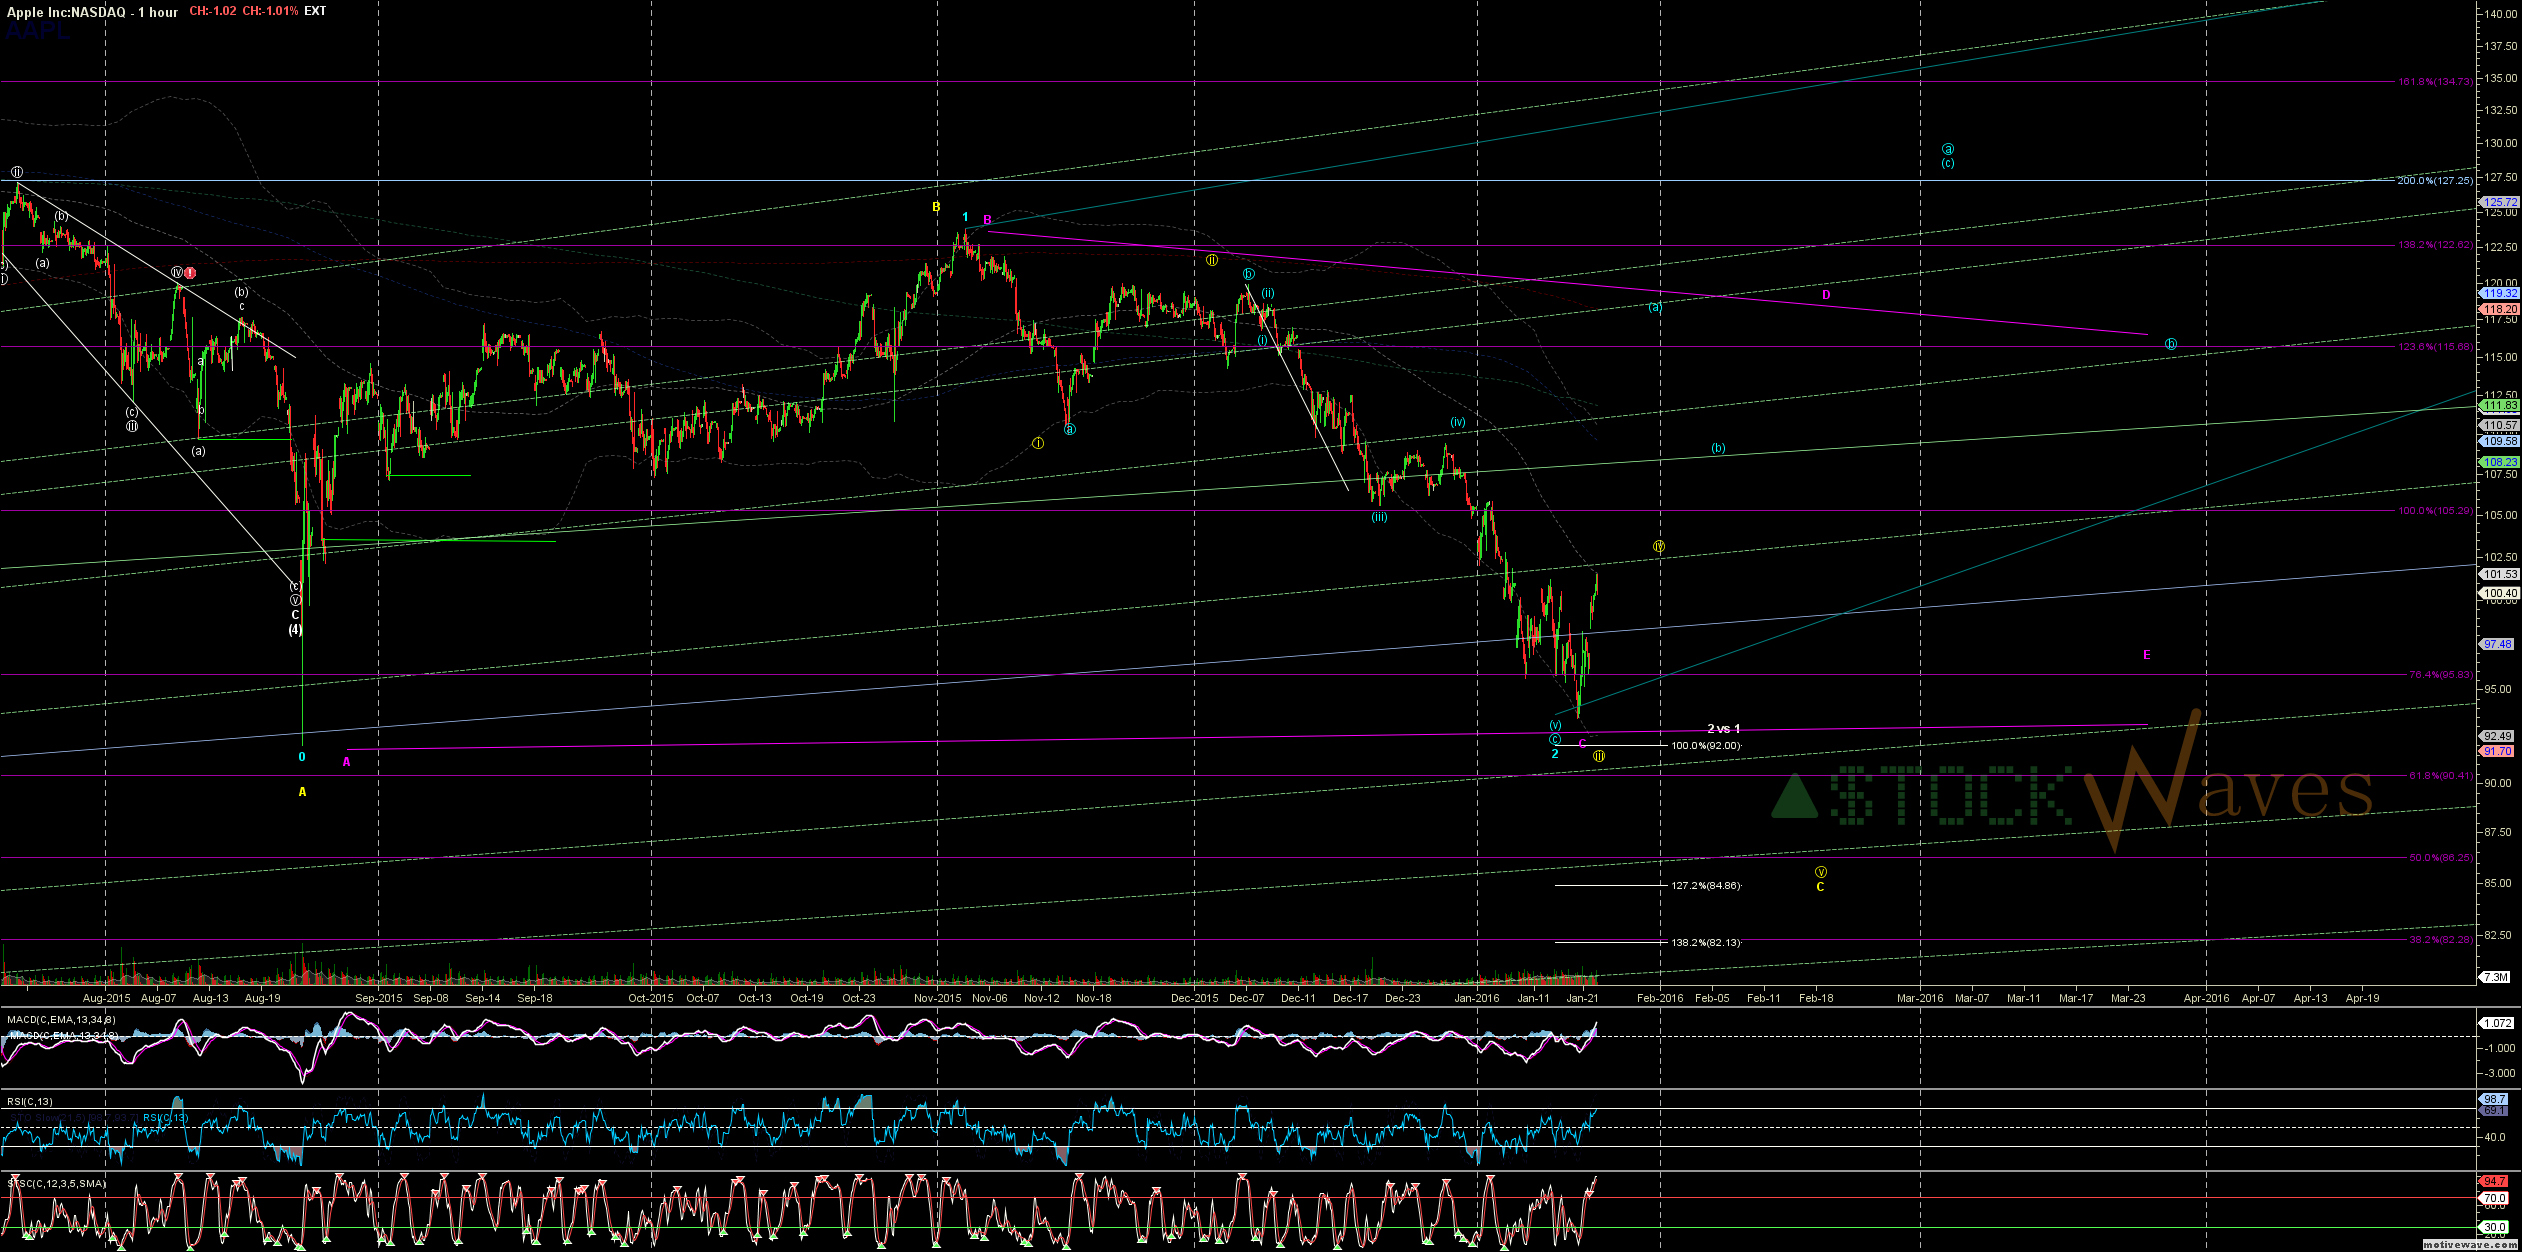
Task: Click the 109.58 price tag
Action: pyautogui.click(x=2498, y=442)
